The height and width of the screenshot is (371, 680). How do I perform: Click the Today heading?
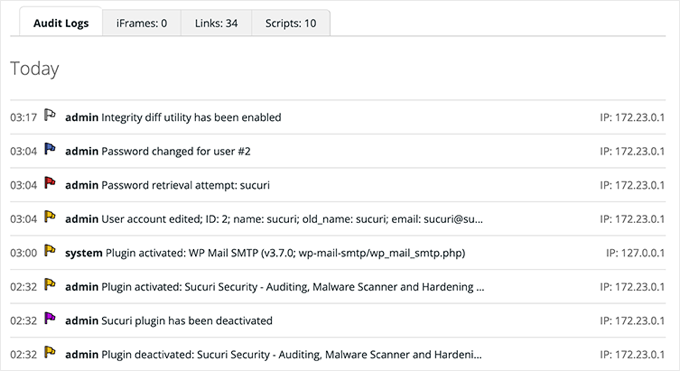[35, 69]
